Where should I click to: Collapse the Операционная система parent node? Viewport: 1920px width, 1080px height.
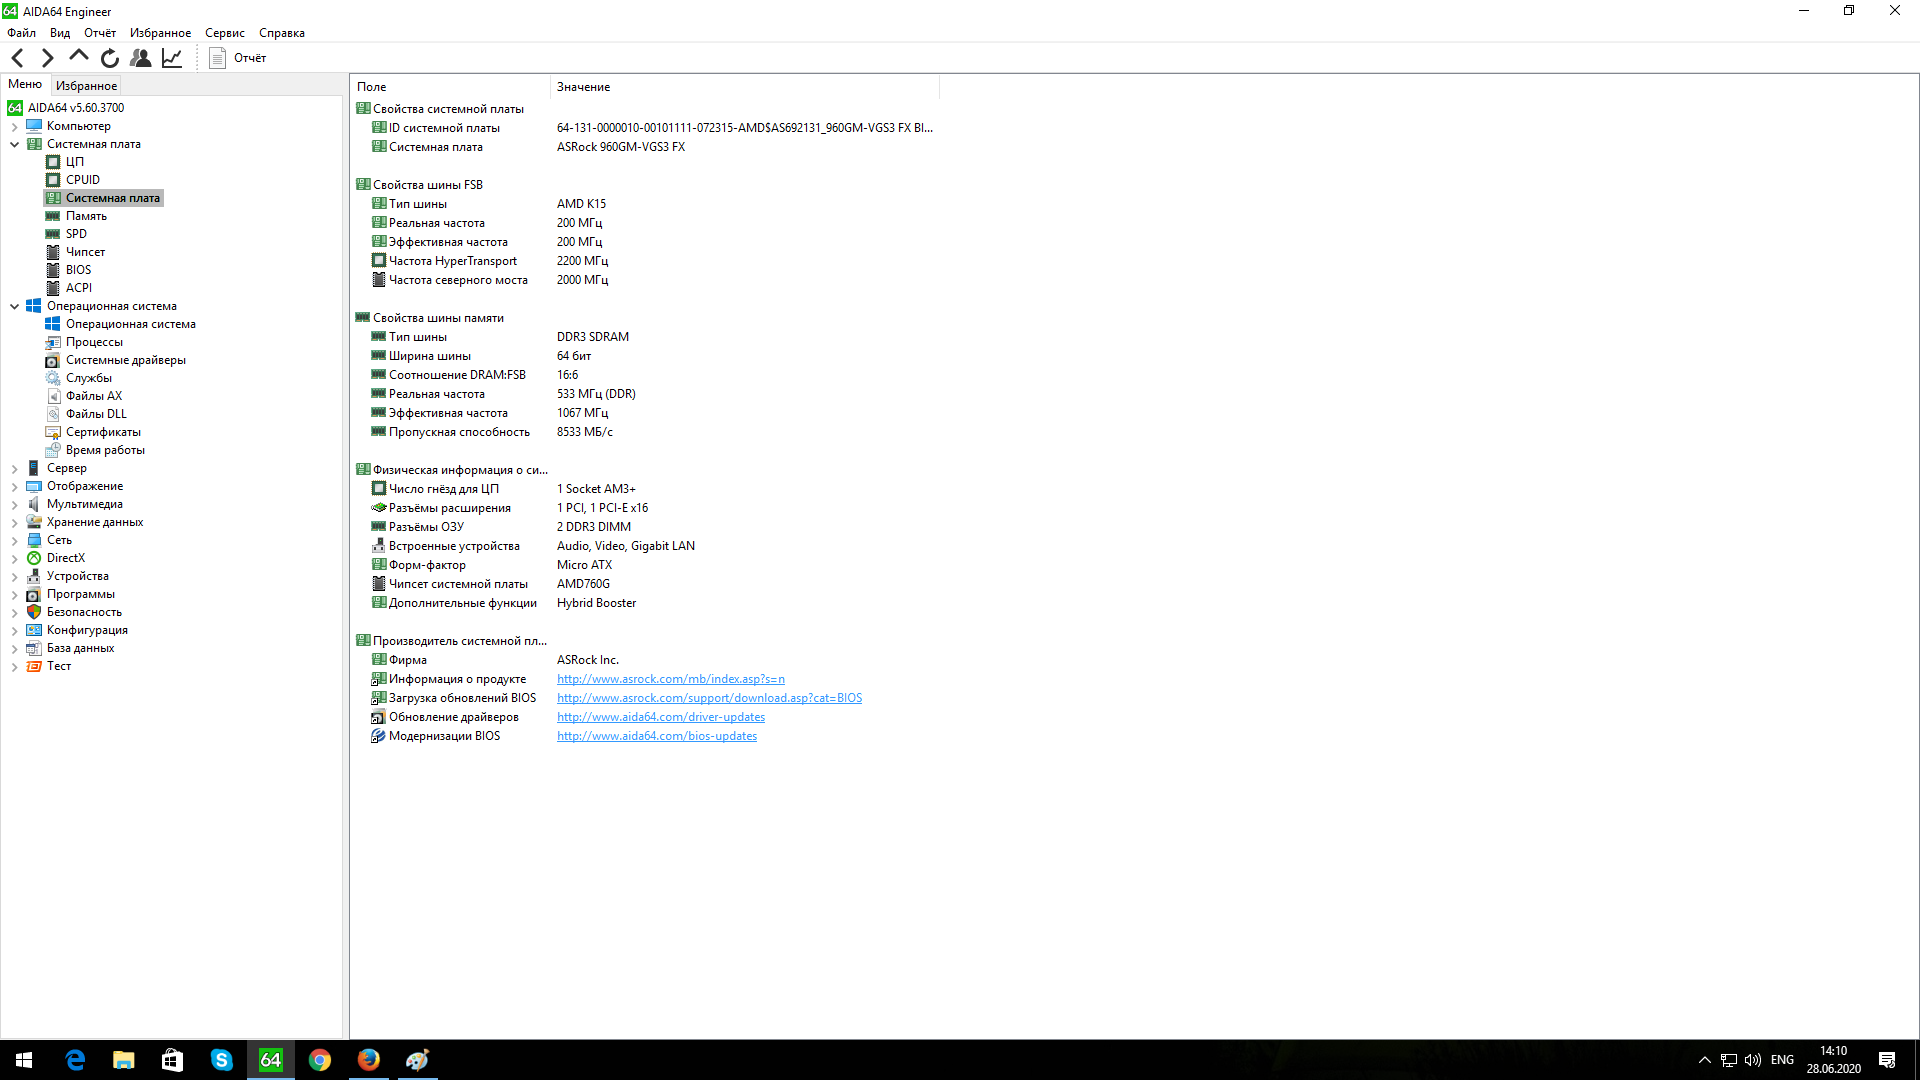14,306
